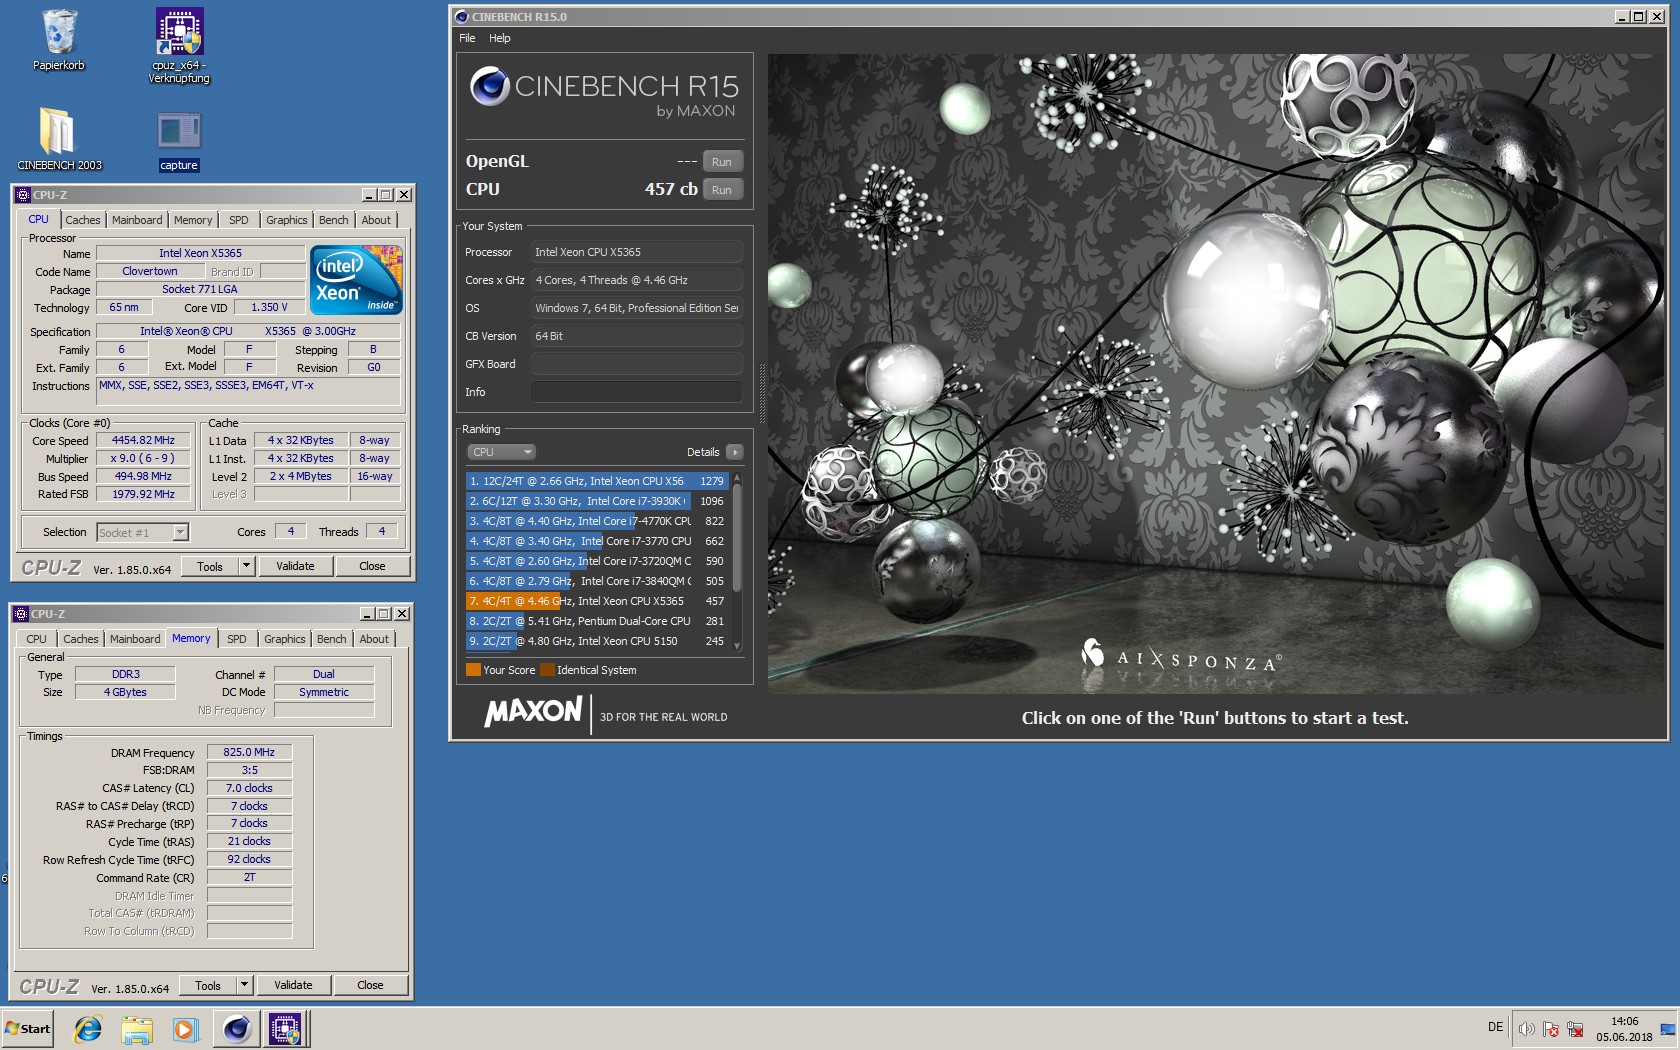This screenshot has width=1680, height=1050.
Task: Click Validate in top CPU-Z window
Action: 295,566
